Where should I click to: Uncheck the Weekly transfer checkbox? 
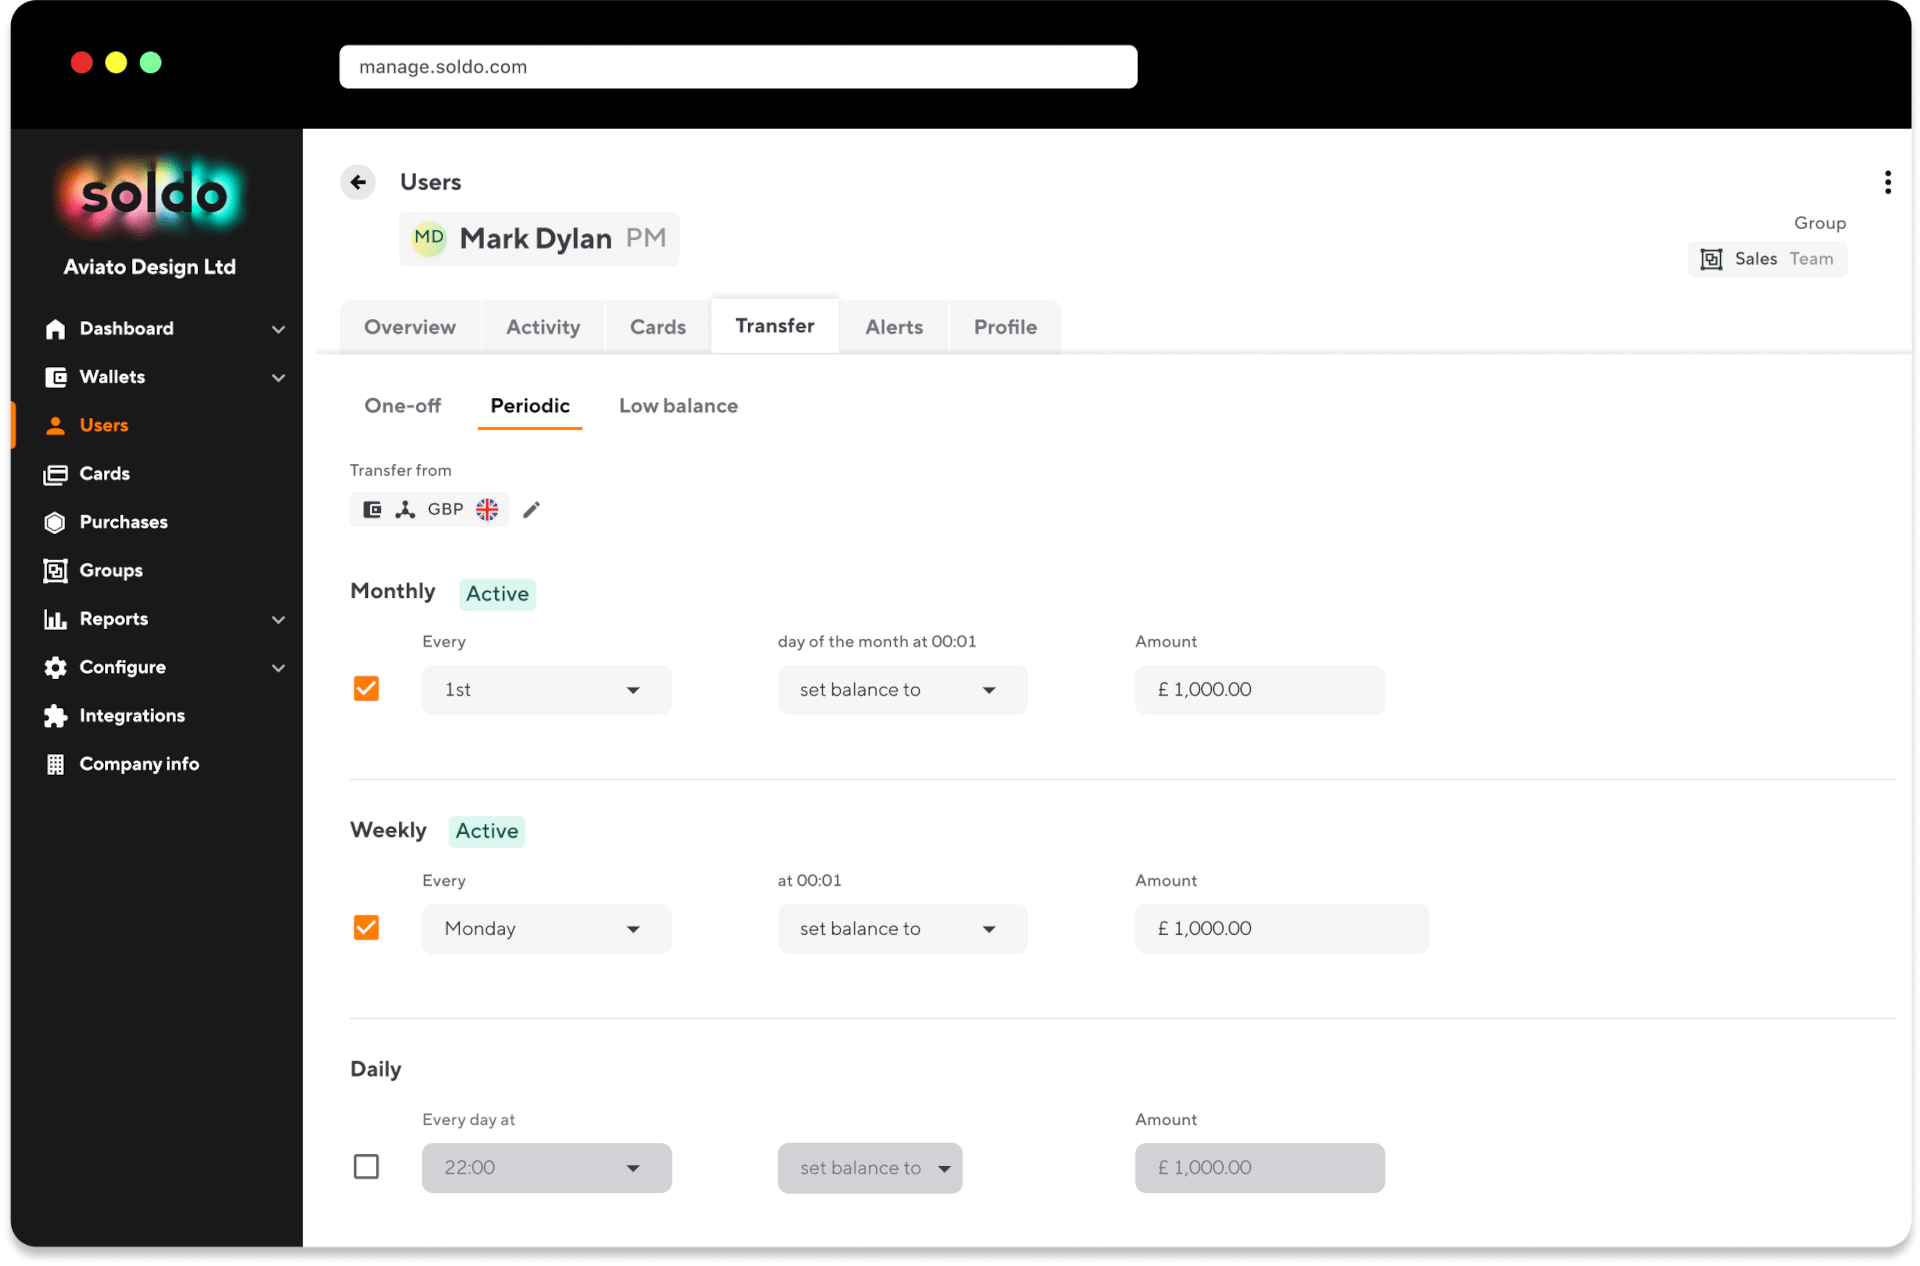(x=367, y=928)
